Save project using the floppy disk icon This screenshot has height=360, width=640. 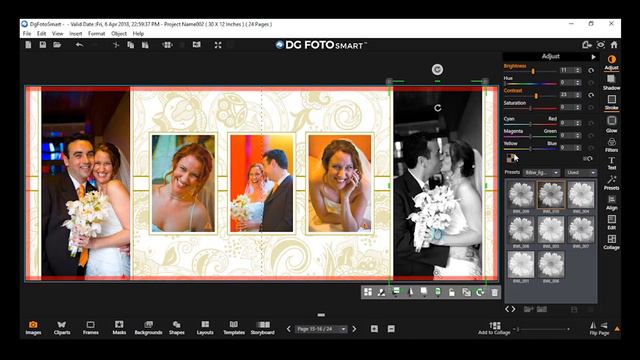coord(42,45)
